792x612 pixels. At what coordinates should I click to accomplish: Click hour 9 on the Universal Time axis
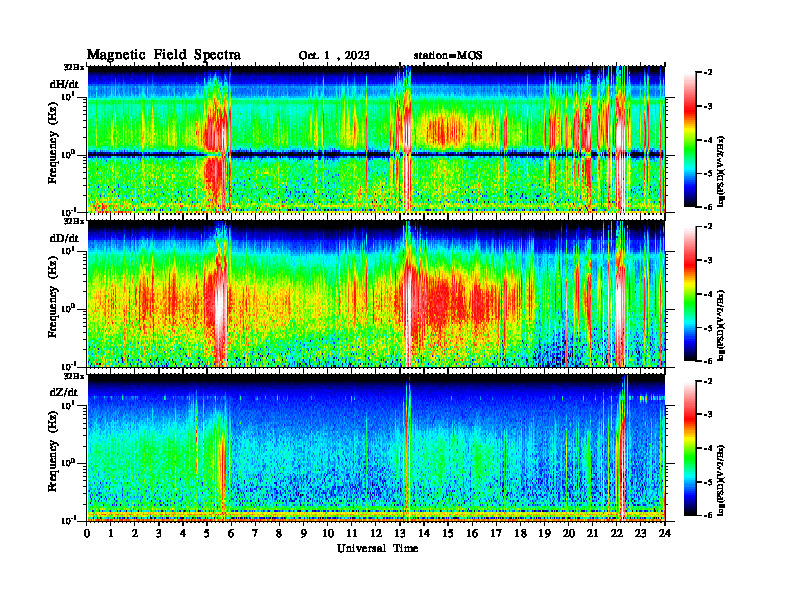pos(304,534)
